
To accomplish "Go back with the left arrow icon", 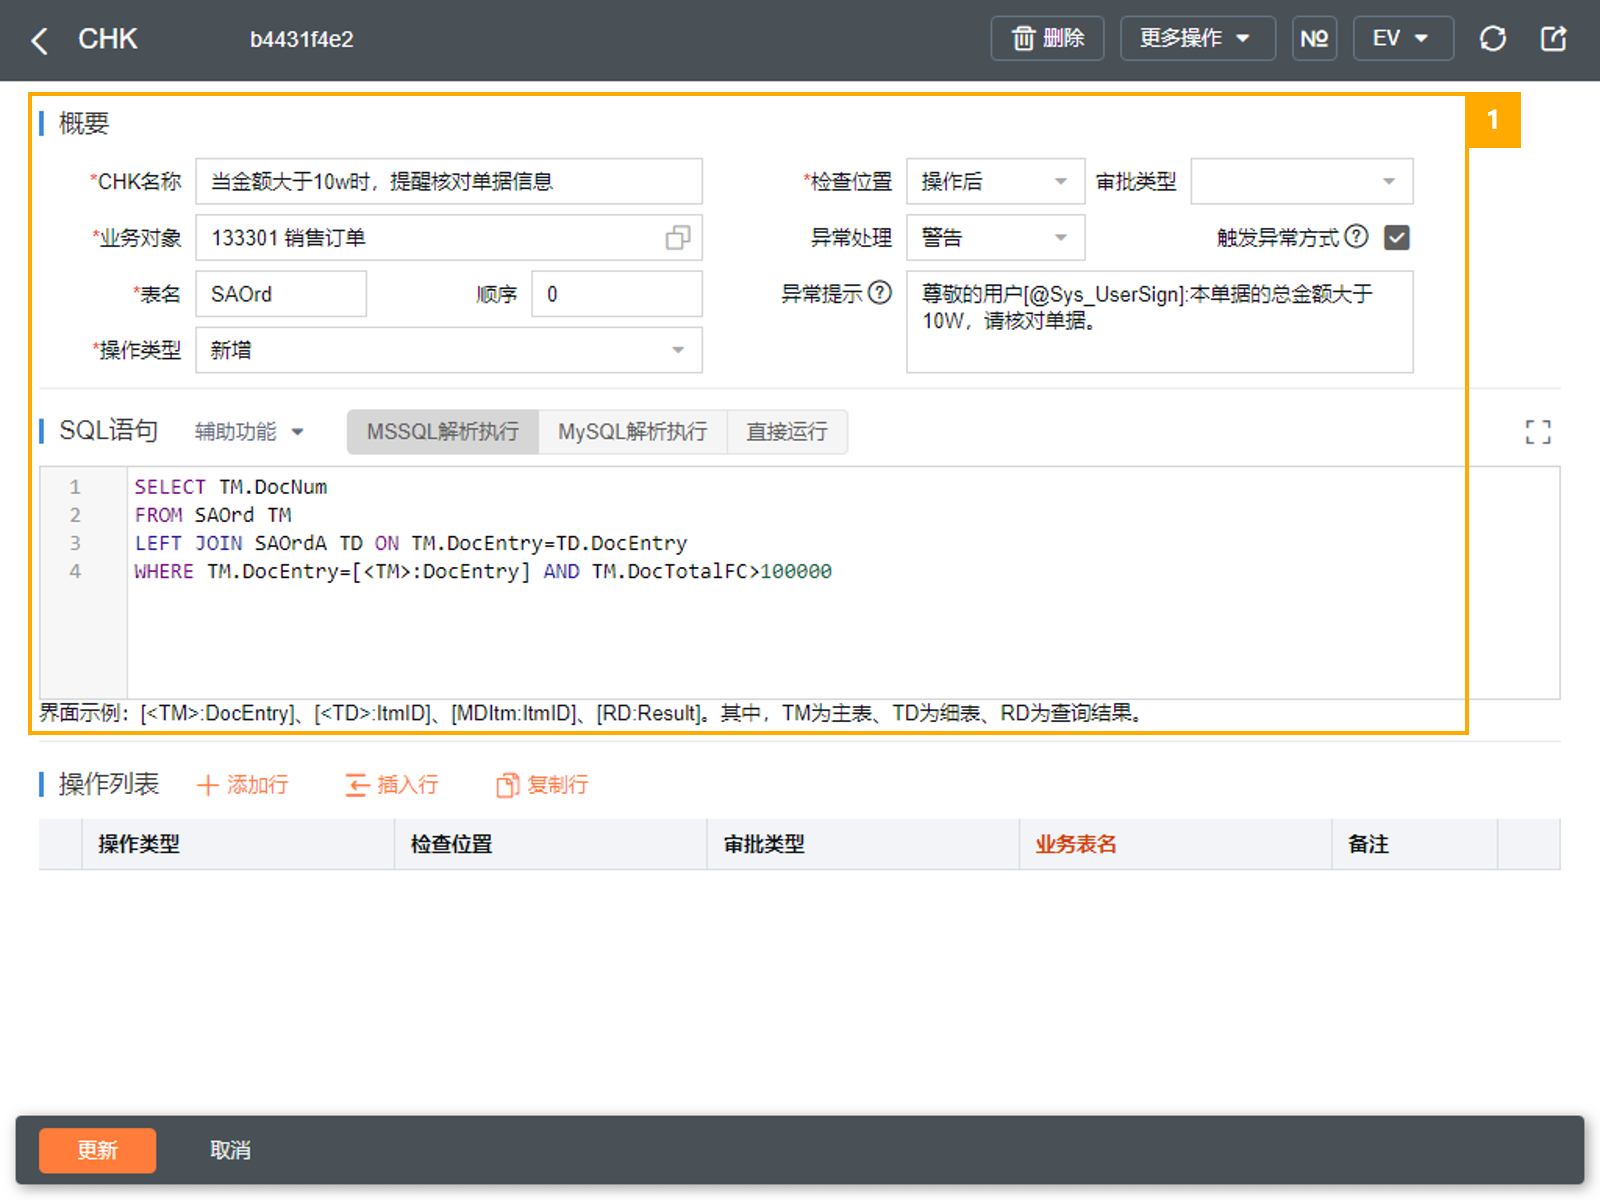I will point(40,40).
